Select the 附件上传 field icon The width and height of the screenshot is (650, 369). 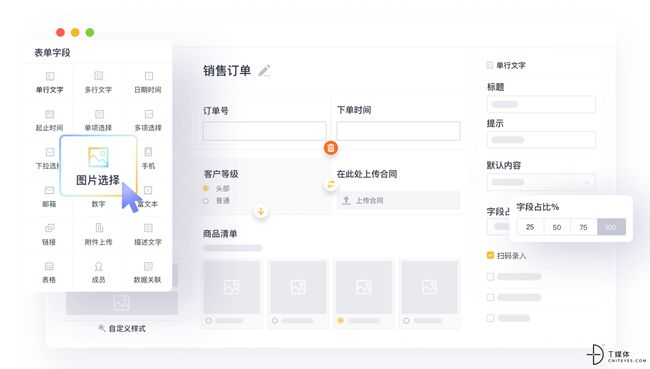[x=99, y=228]
